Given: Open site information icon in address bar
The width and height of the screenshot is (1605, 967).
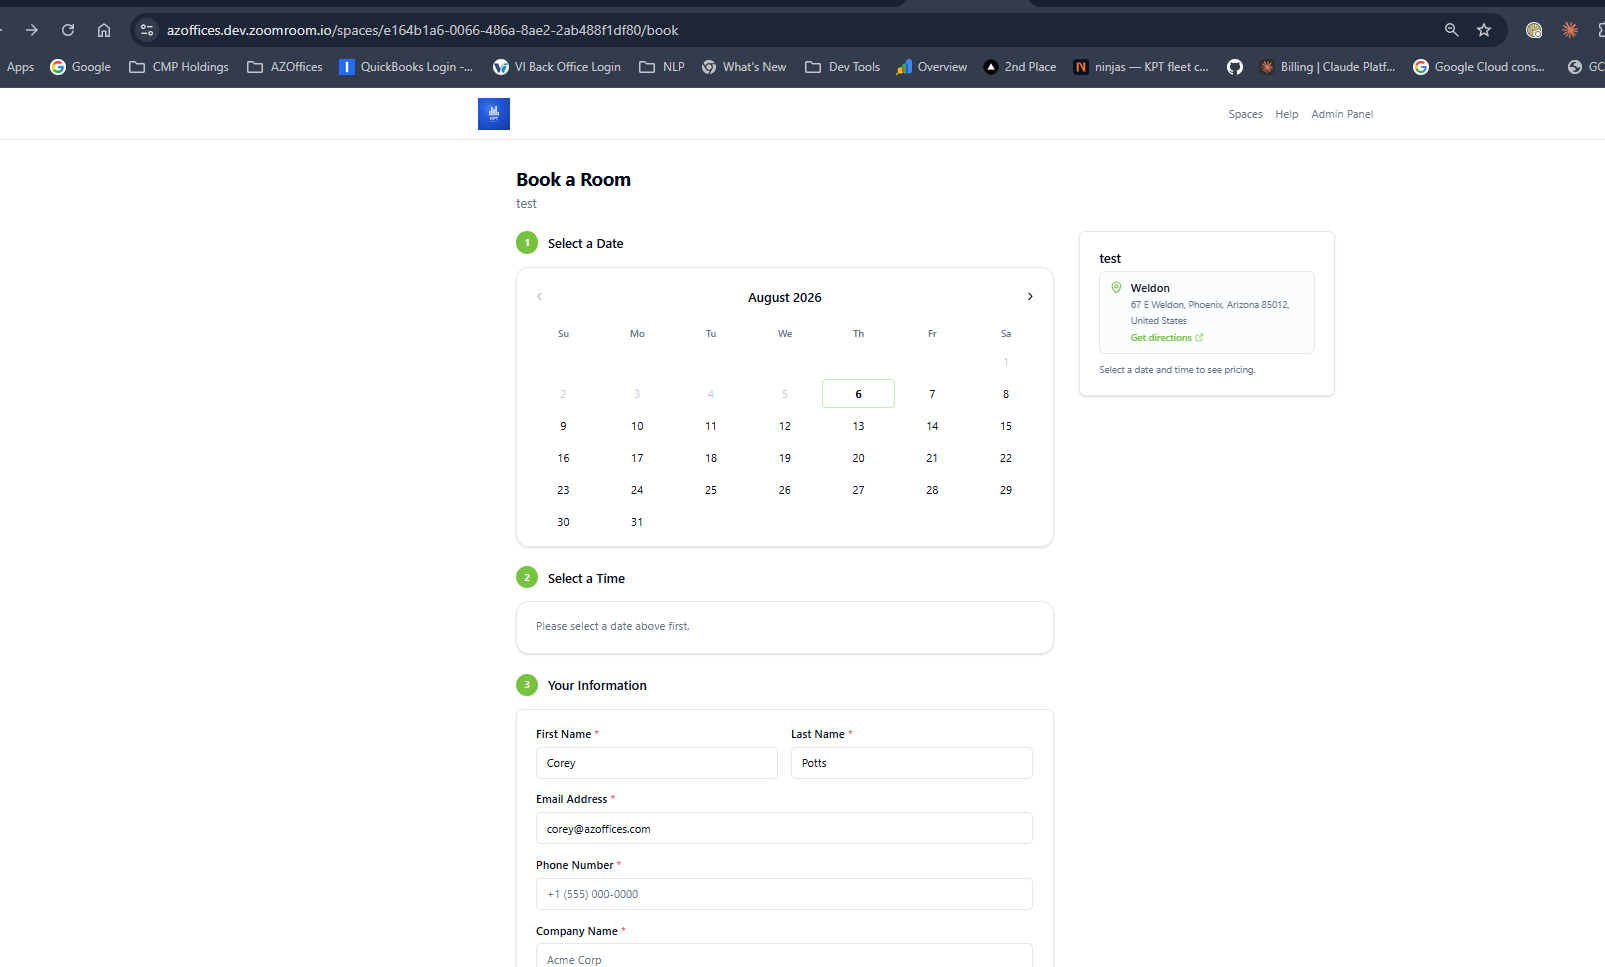Looking at the screenshot, I should tap(147, 30).
